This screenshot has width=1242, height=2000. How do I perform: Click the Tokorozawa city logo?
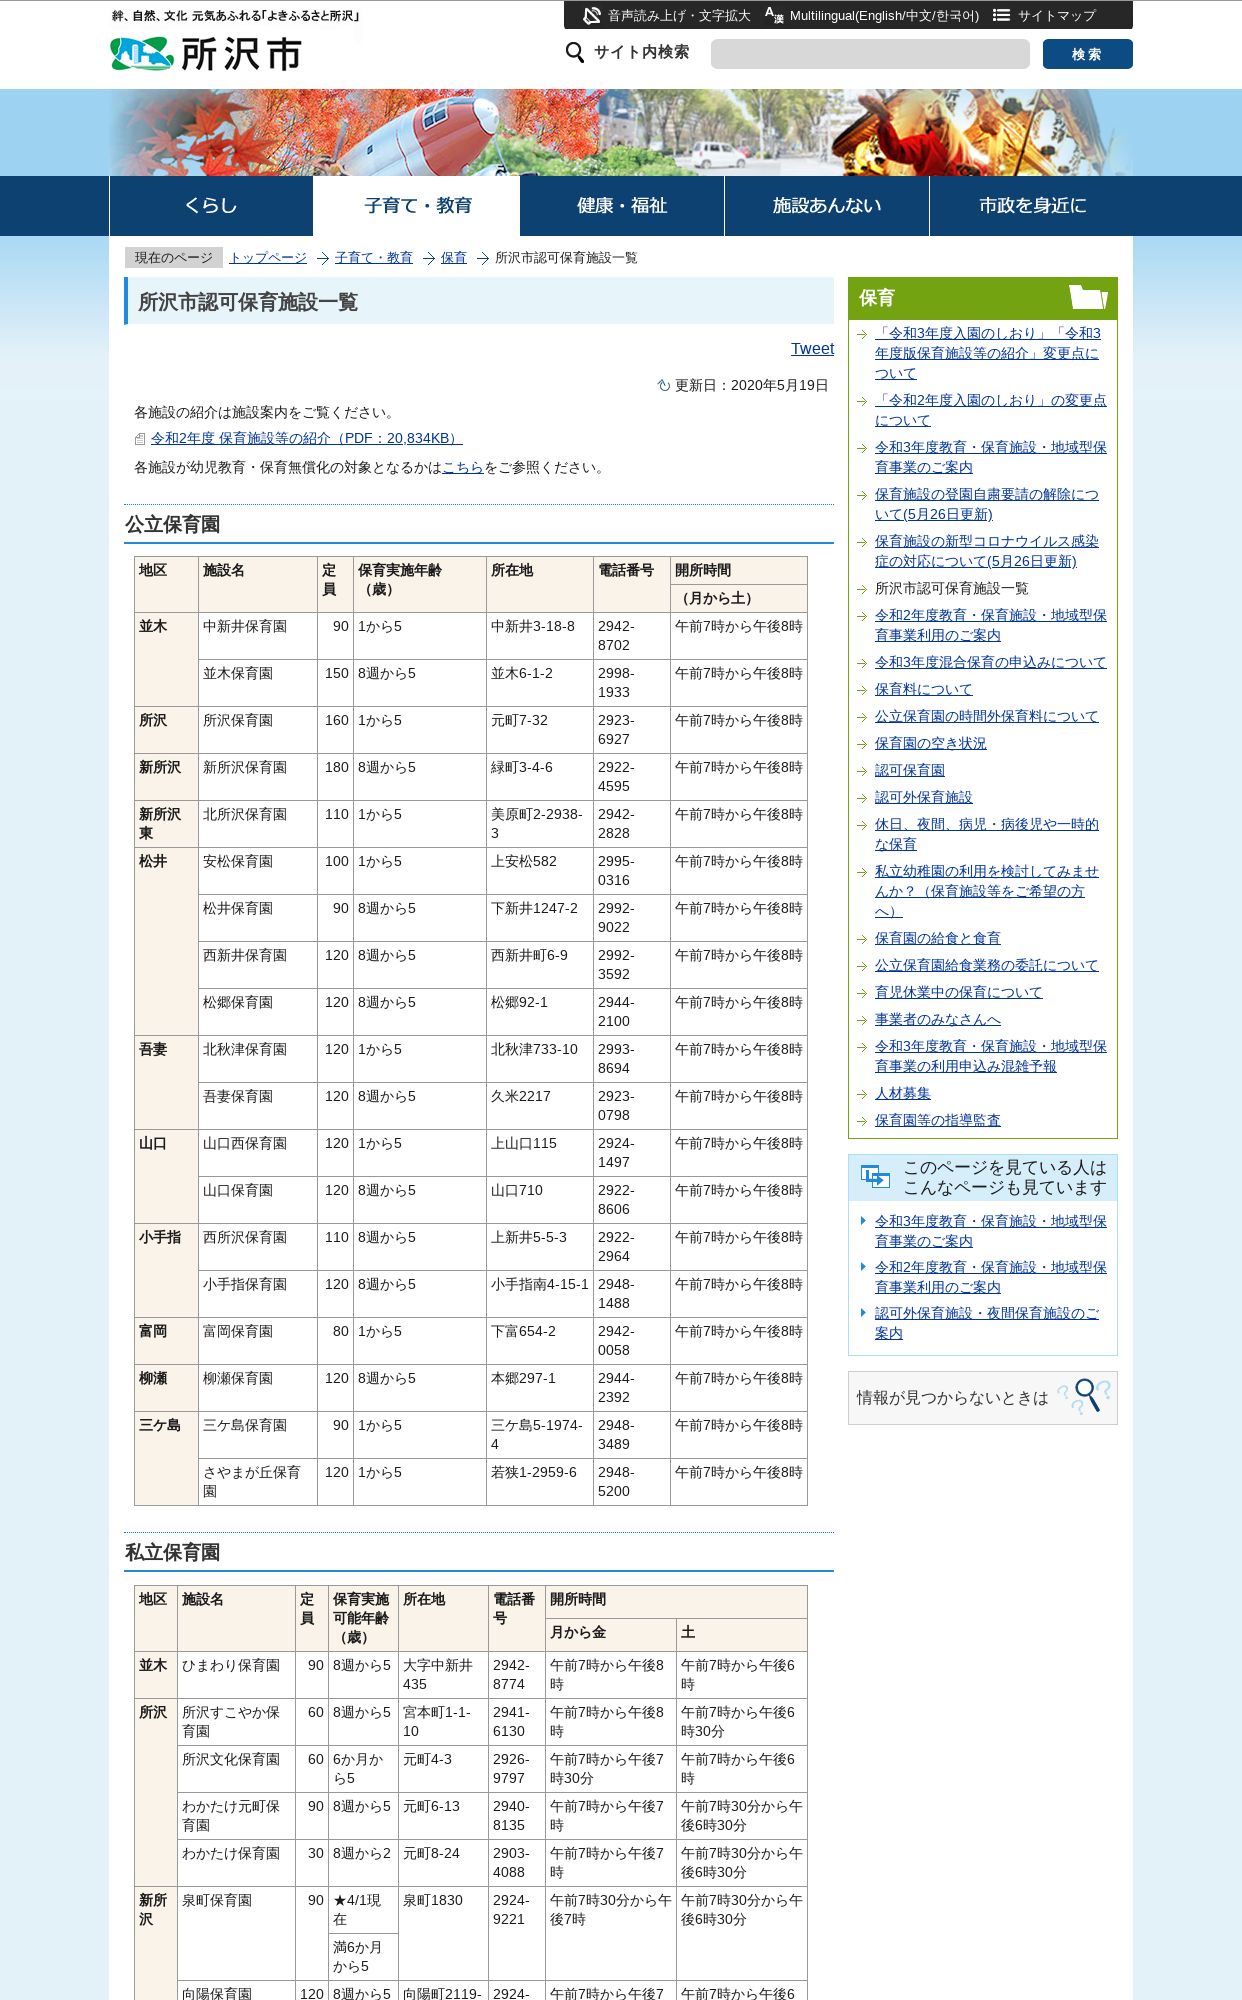pyautogui.click(x=205, y=54)
